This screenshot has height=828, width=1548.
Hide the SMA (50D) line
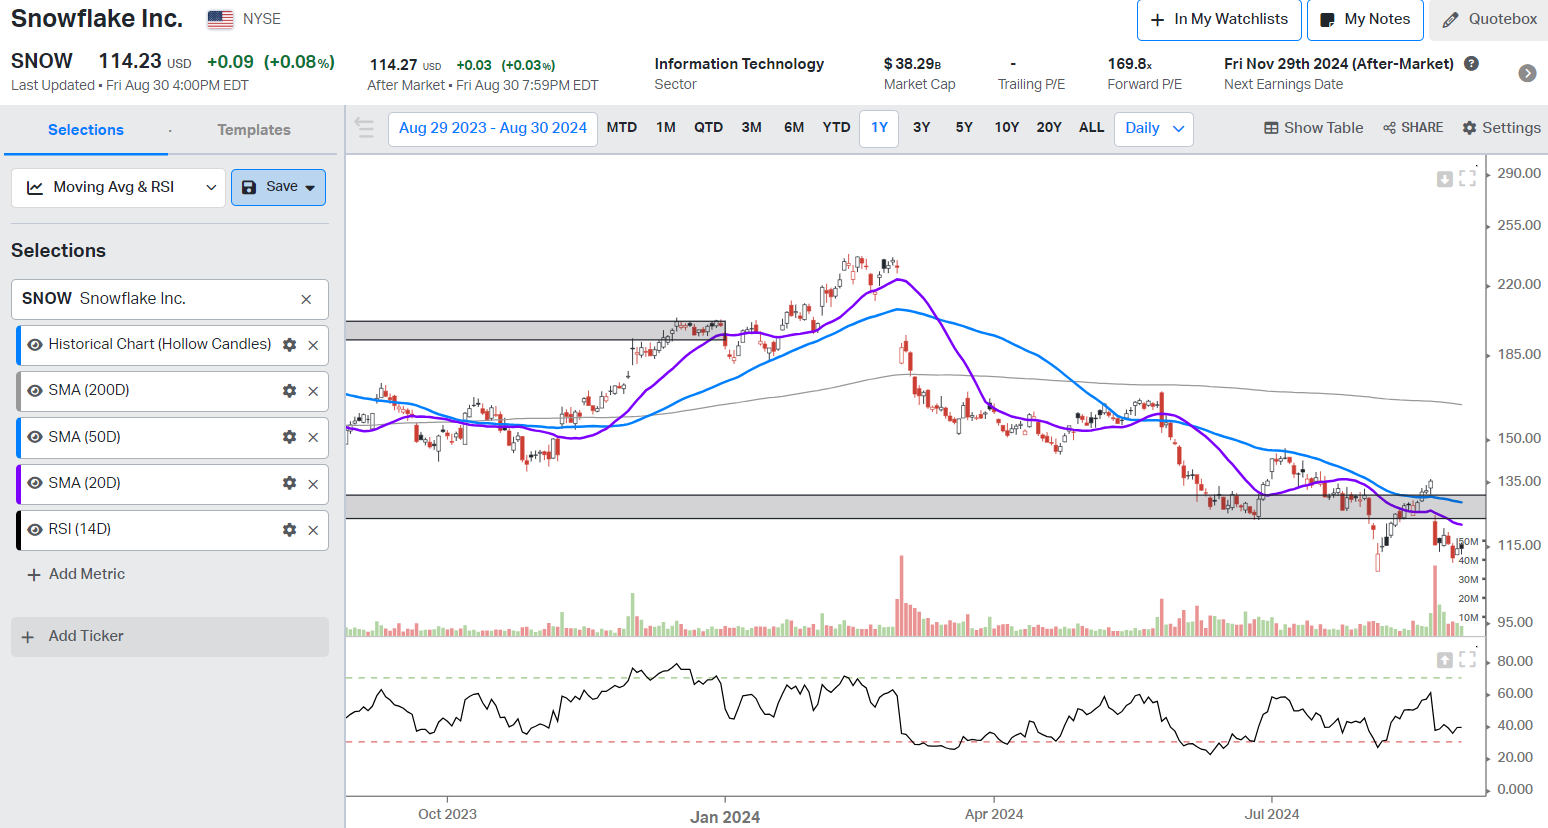click(x=35, y=437)
